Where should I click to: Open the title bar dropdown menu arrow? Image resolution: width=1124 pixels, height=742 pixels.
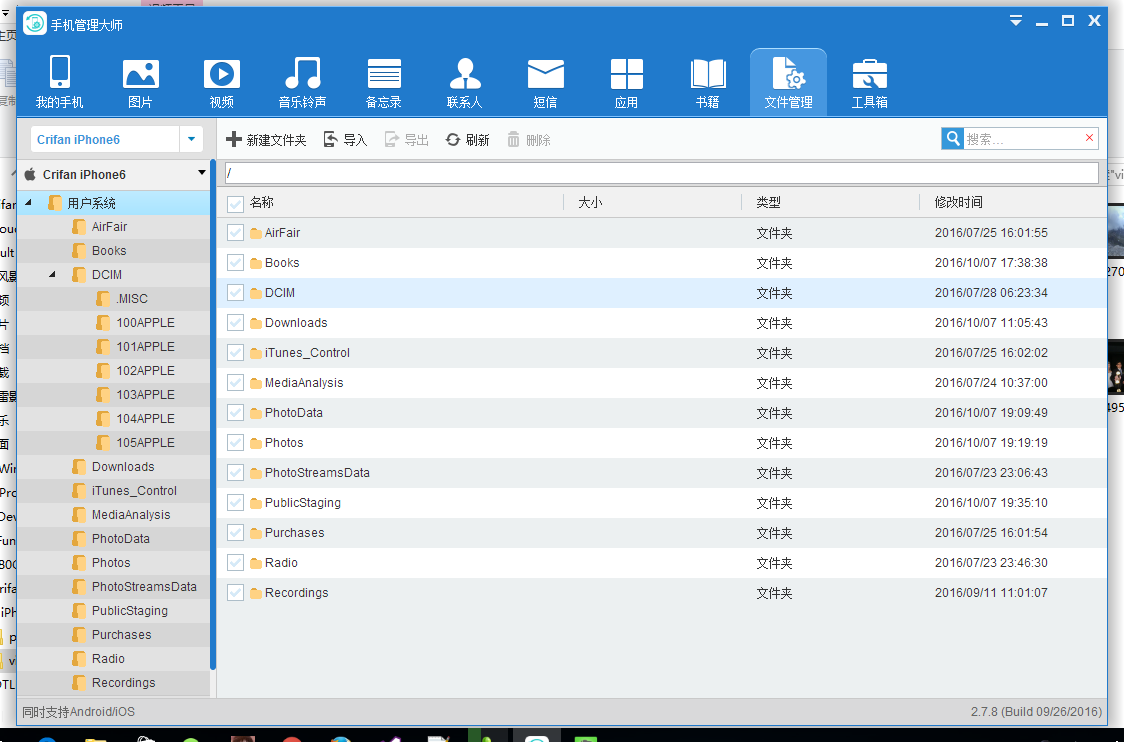[x=1016, y=21]
